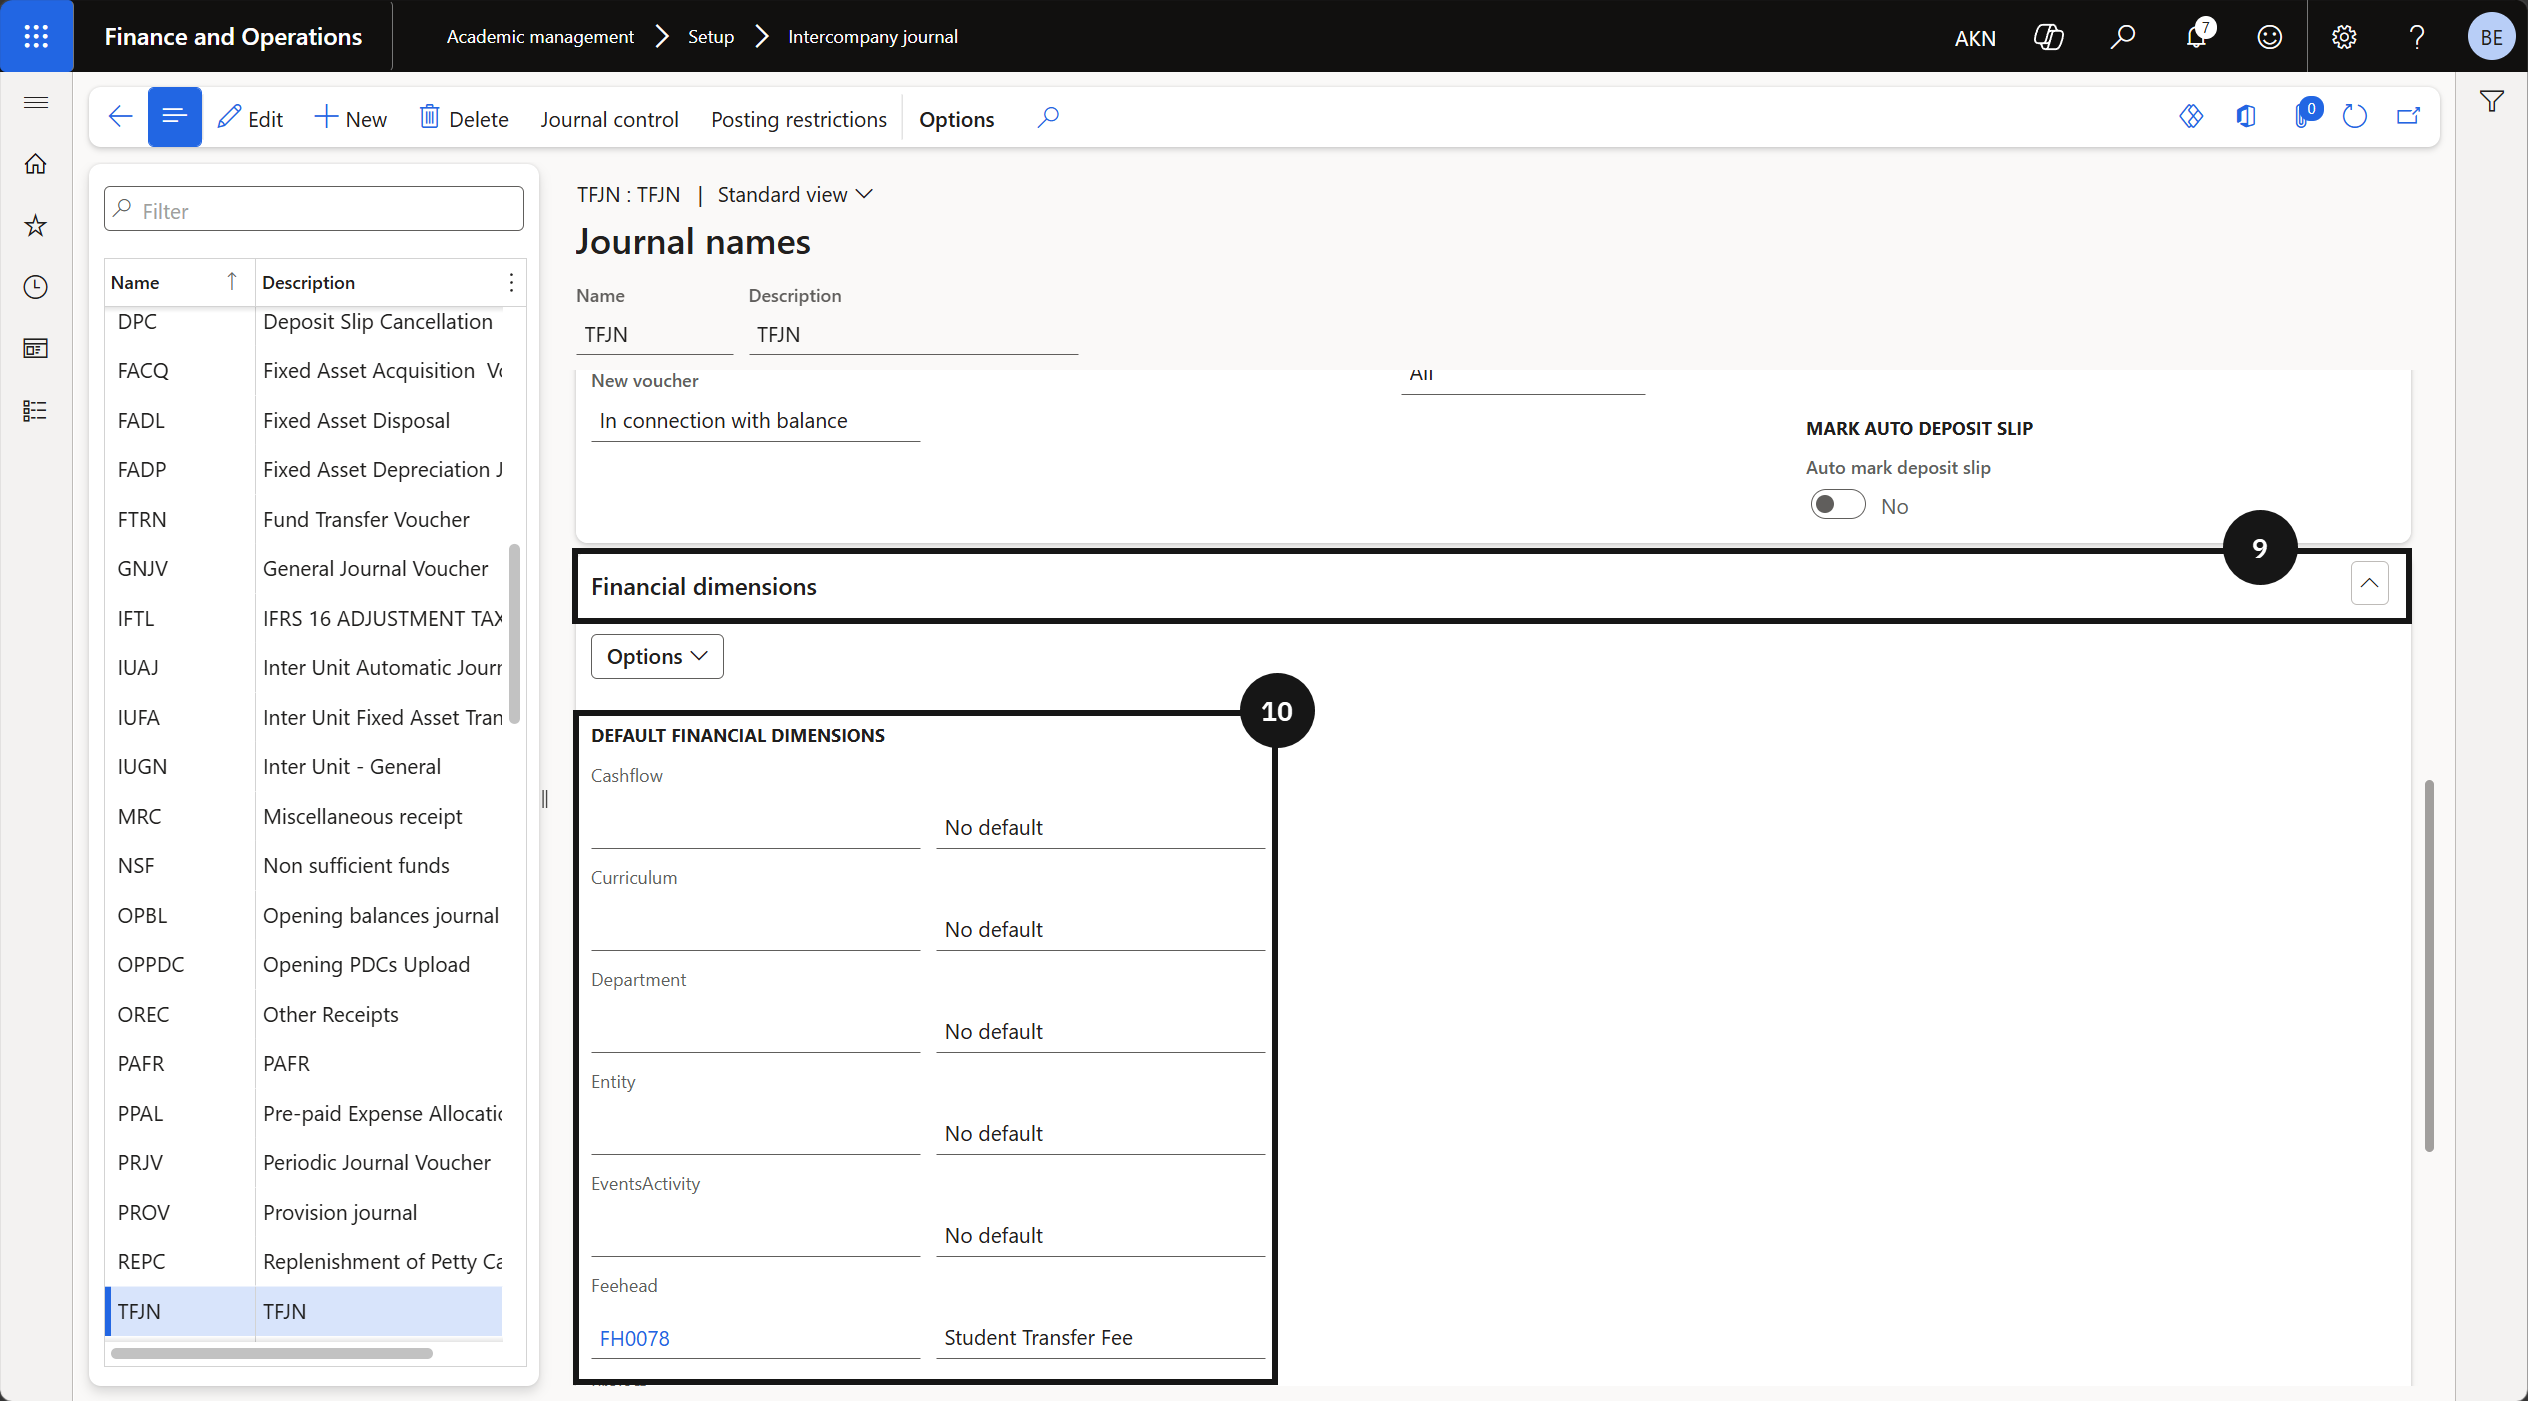Open Copilot icon in top bar
Viewport: 2528px width, 1401px height.
point(2049,37)
